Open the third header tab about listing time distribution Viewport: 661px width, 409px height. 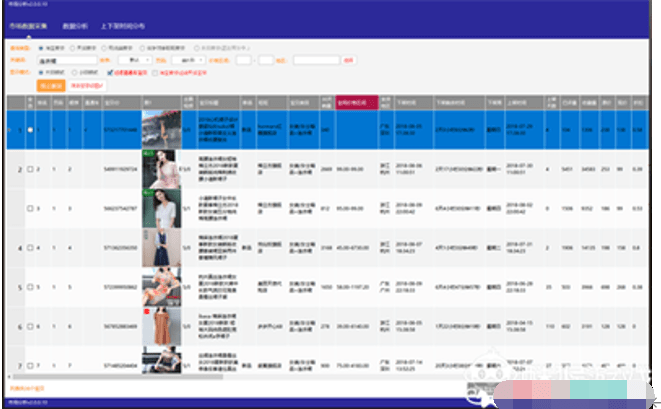(123, 26)
